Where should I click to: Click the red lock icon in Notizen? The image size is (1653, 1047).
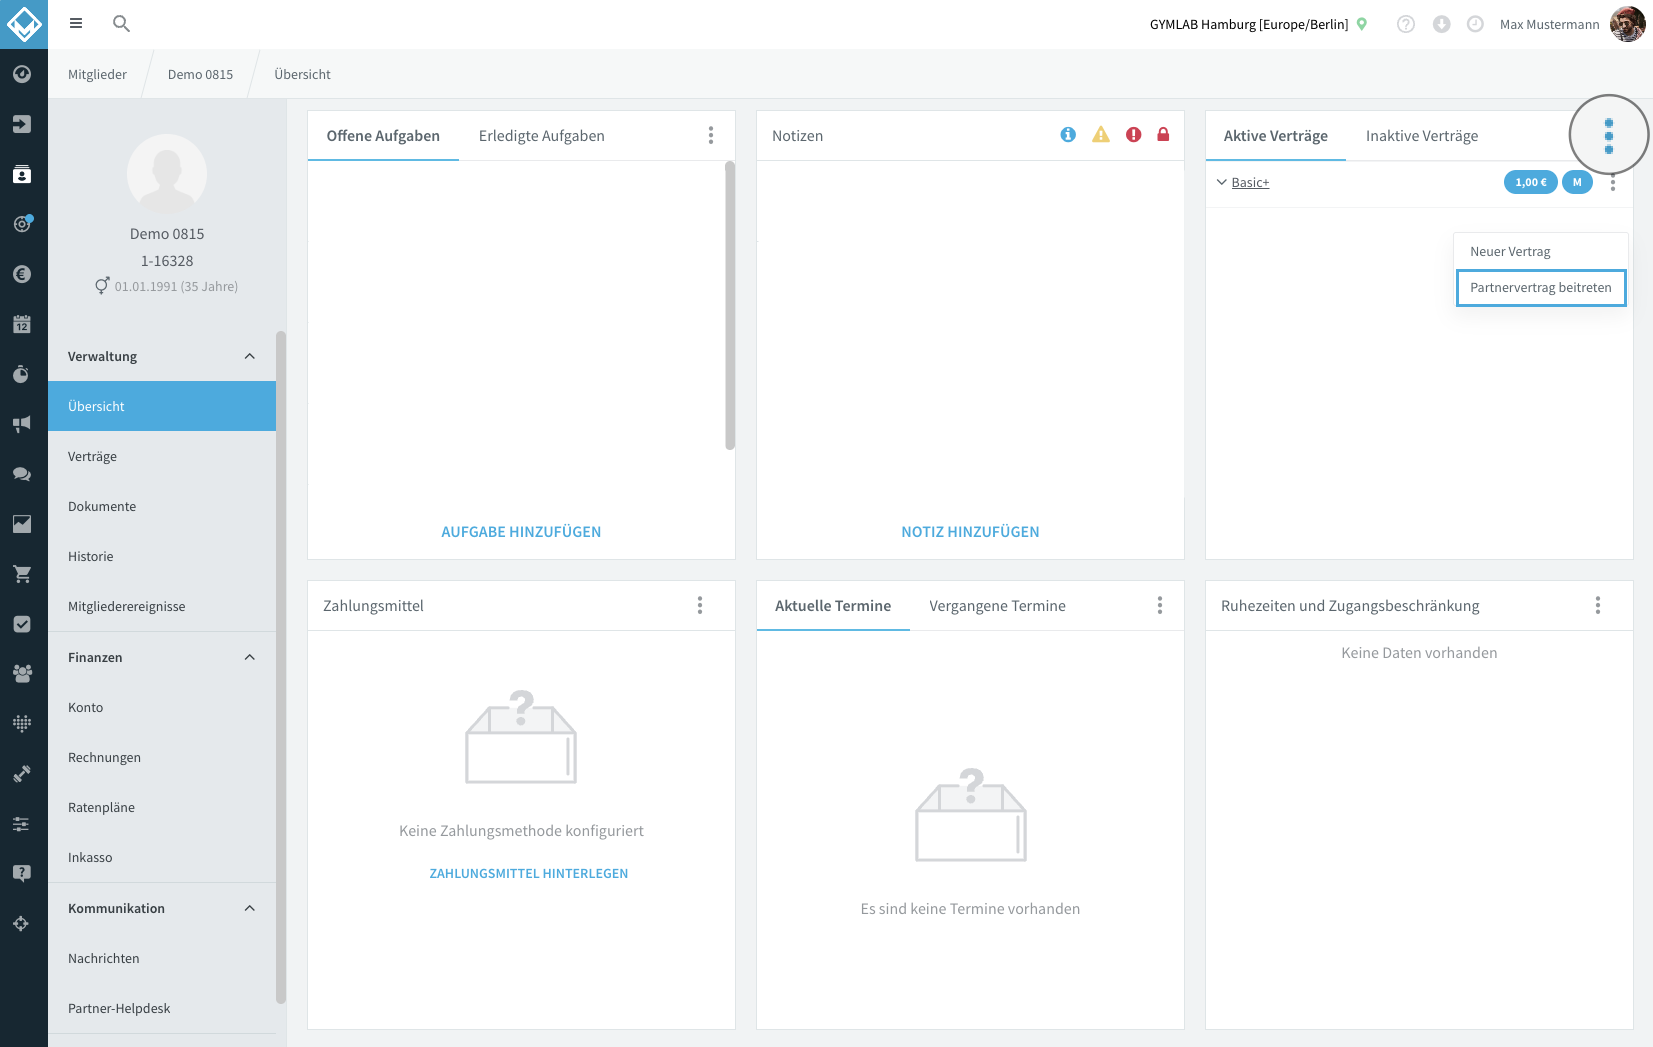click(1163, 135)
